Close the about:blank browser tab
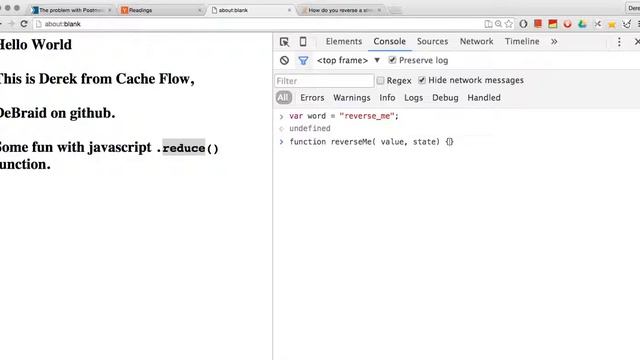The height and width of the screenshot is (360, 640). 289,10
